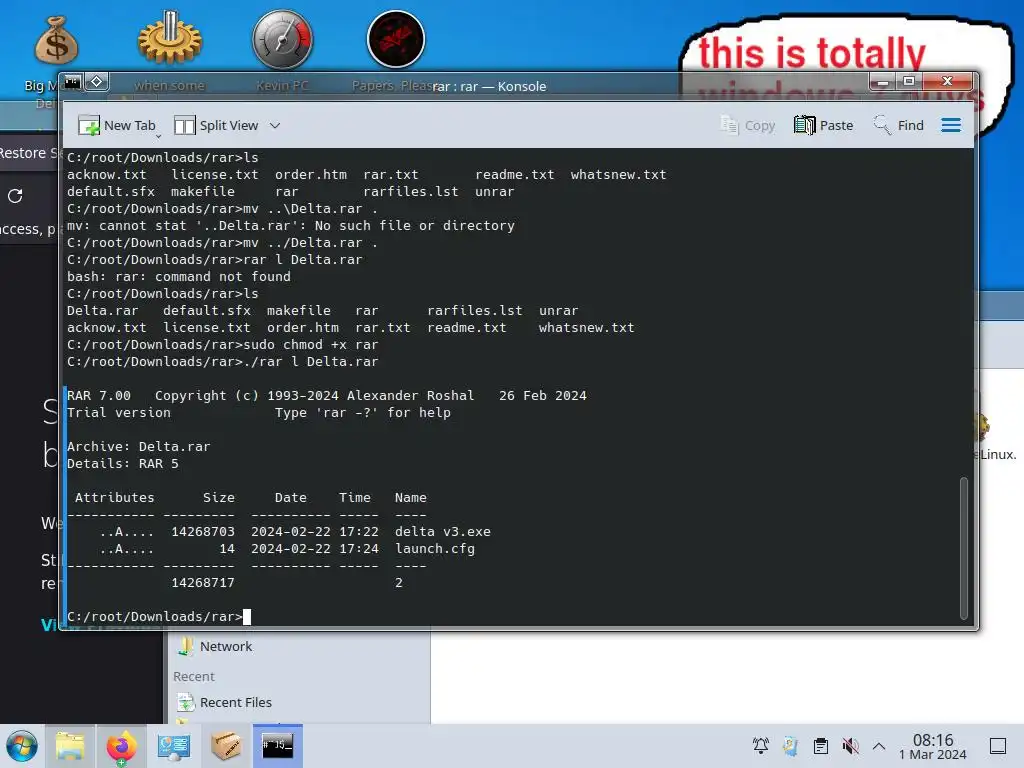The image size is (1024, 768).
Task: Click the Copy toolbar button
Action: (x=748, y=125)
